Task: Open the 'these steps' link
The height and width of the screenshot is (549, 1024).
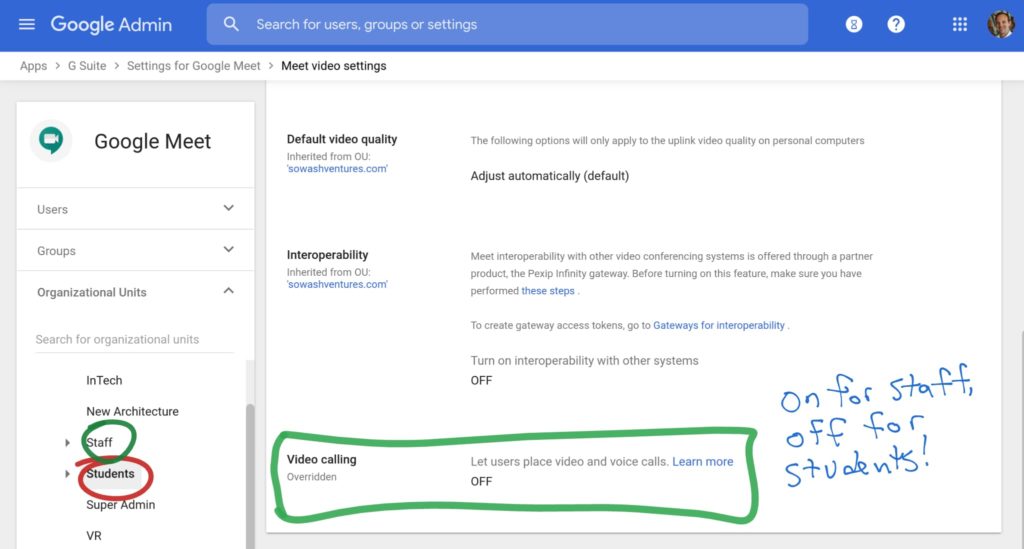Action: pos(547,290)
